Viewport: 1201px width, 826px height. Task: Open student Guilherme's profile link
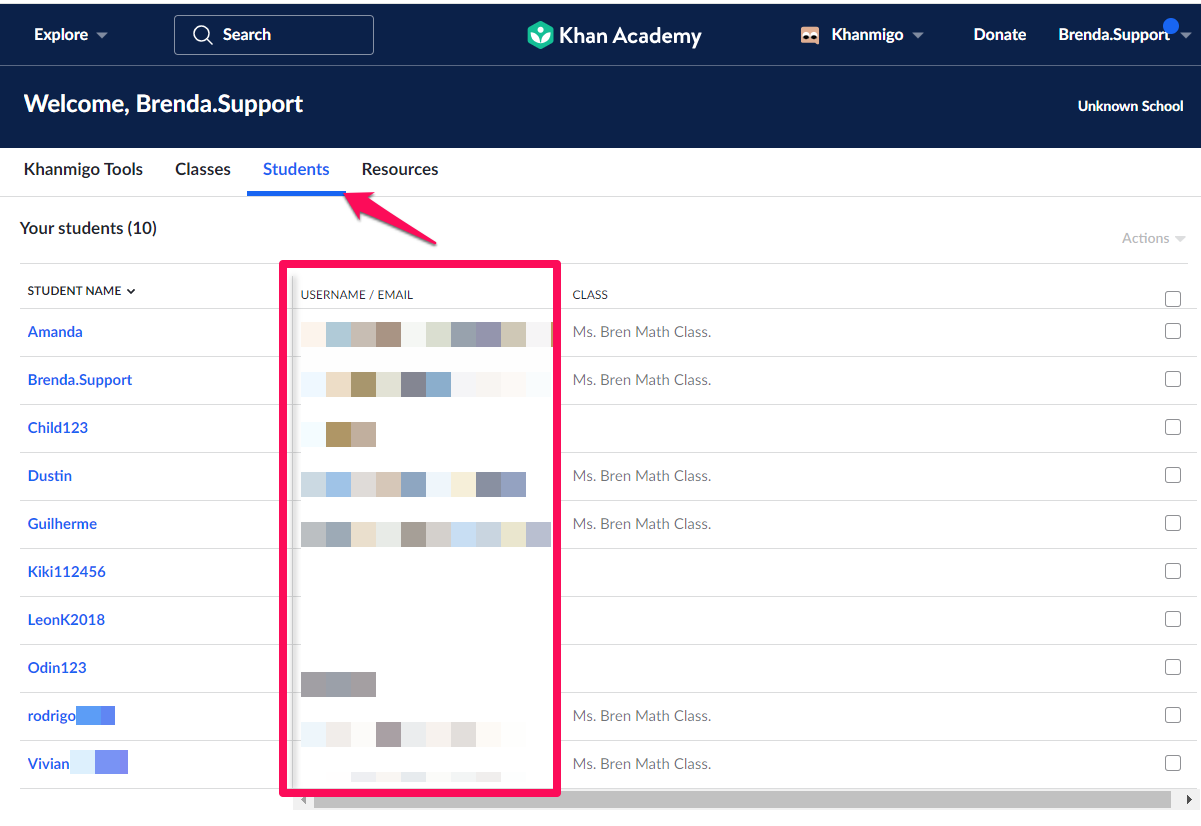tap(62, 523)
